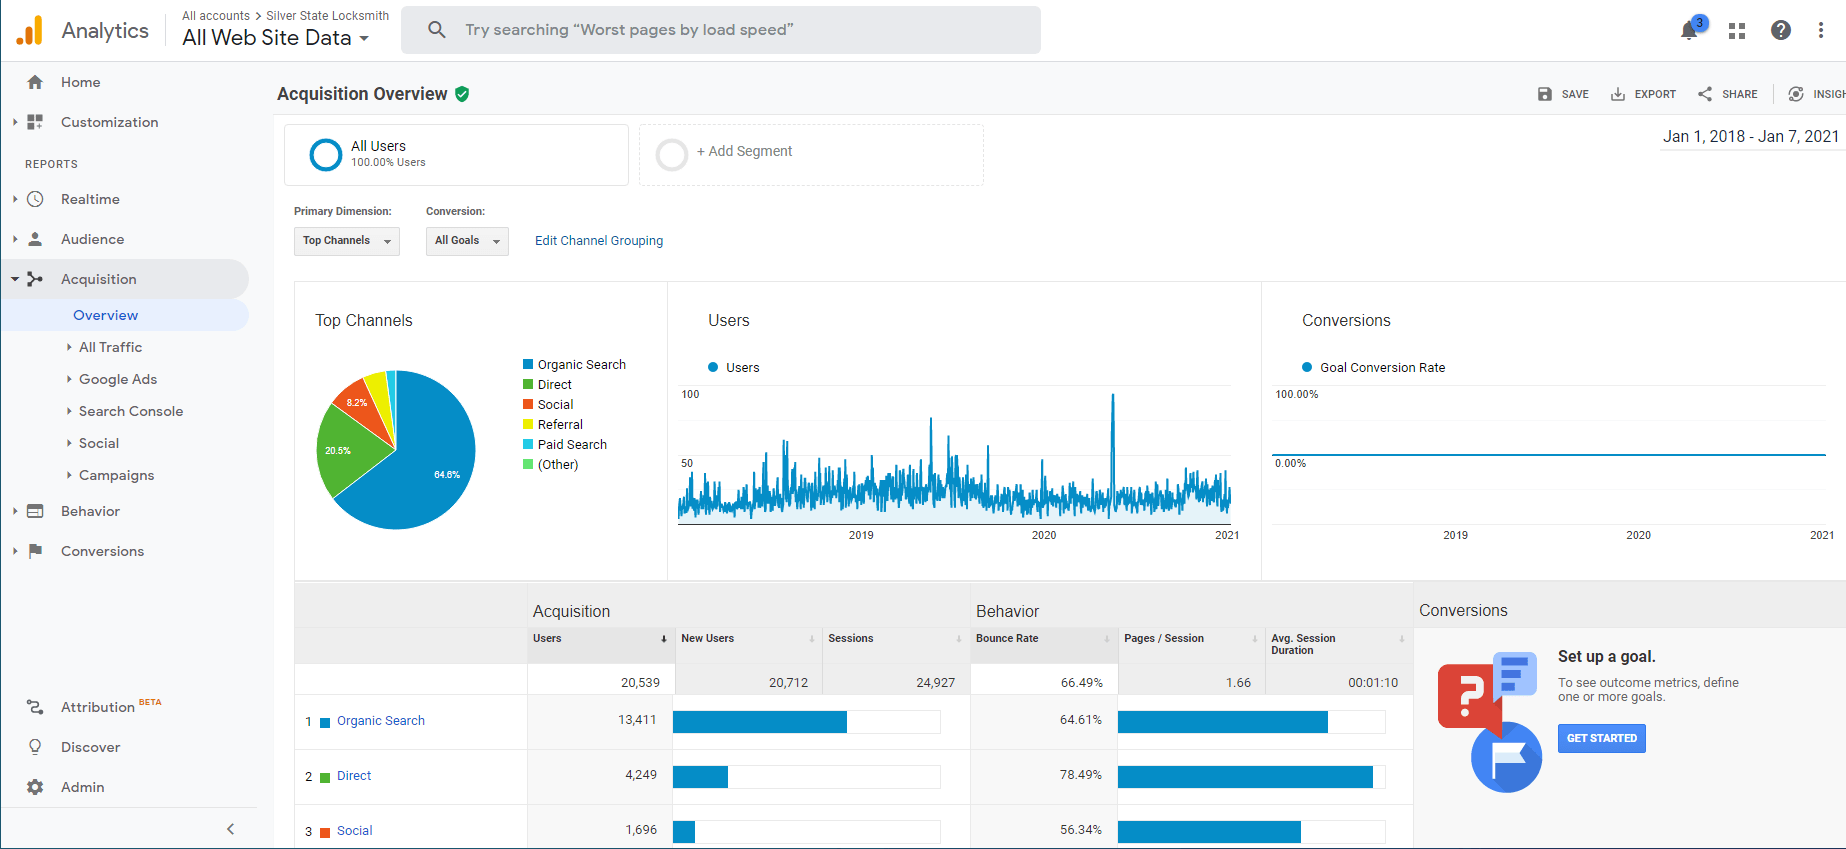Select the All Users segment circle
The width and height of the screenshot is (1846, 849).
[x=326, y=155]
